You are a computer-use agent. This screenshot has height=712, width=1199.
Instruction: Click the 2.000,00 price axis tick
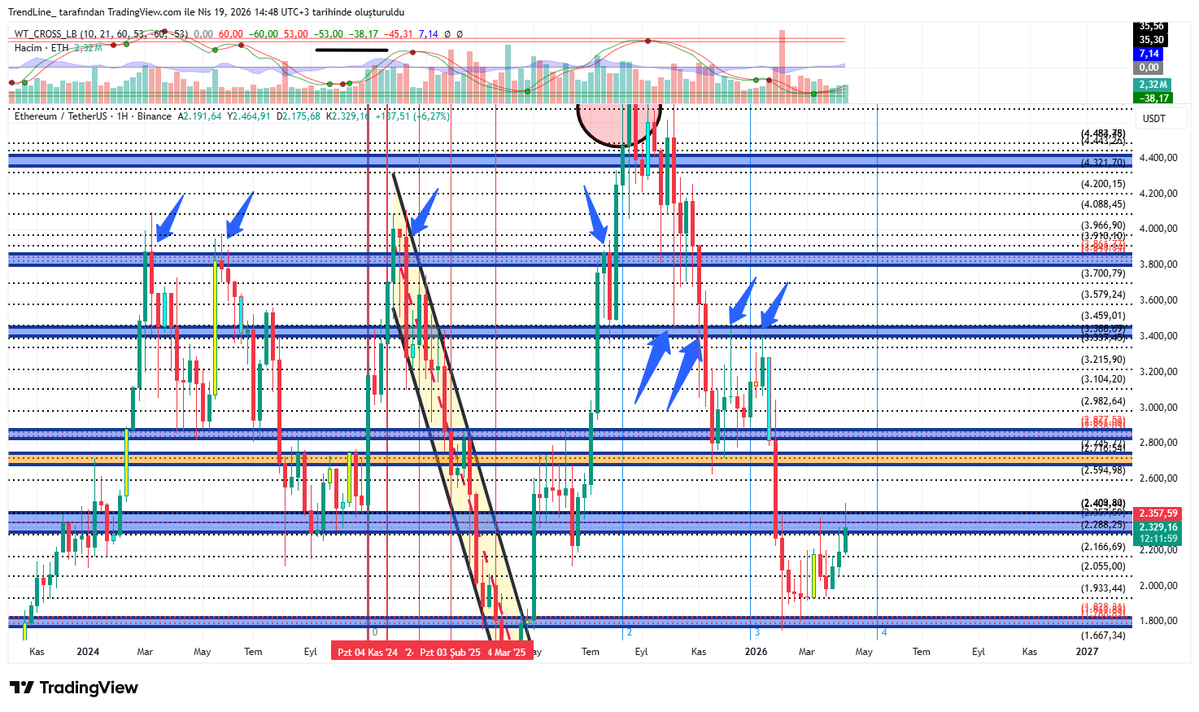pyautogui.click(x=1158, y=586)
